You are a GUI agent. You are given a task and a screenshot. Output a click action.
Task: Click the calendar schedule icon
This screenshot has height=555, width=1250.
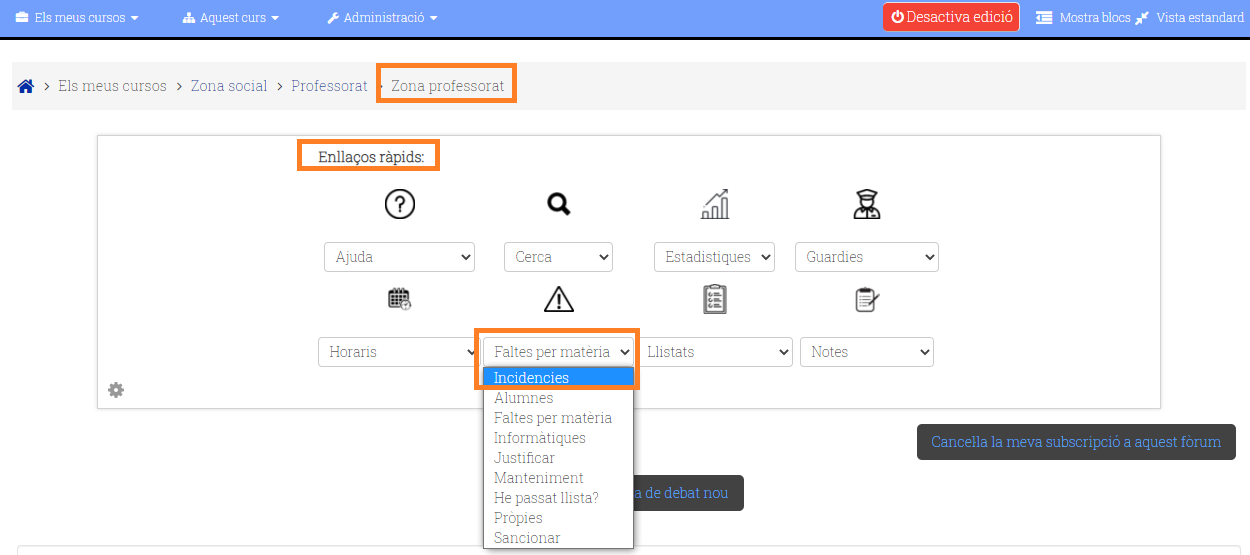coord(399,299)
